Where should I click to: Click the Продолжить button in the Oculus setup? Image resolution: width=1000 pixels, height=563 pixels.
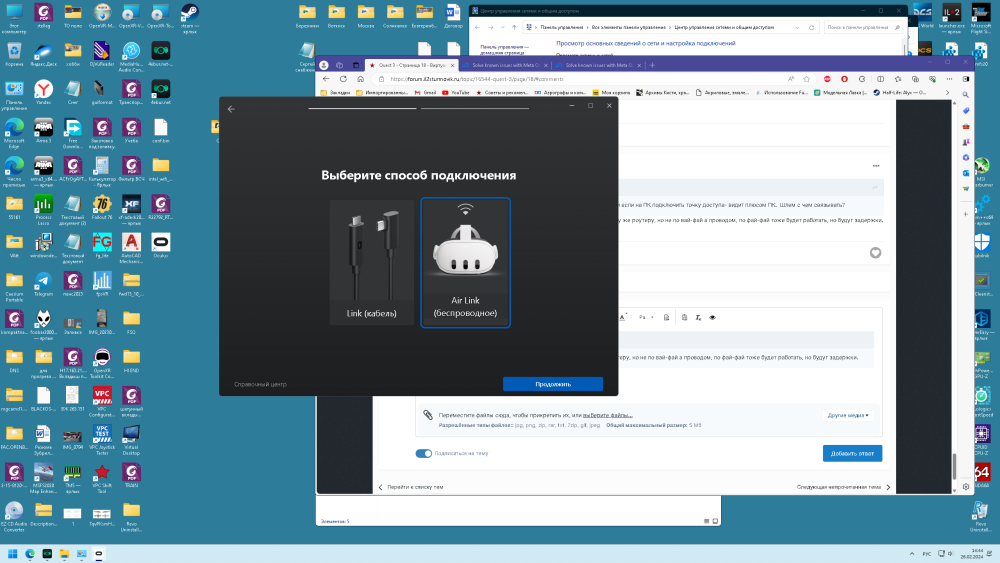[x=552, y=384]
